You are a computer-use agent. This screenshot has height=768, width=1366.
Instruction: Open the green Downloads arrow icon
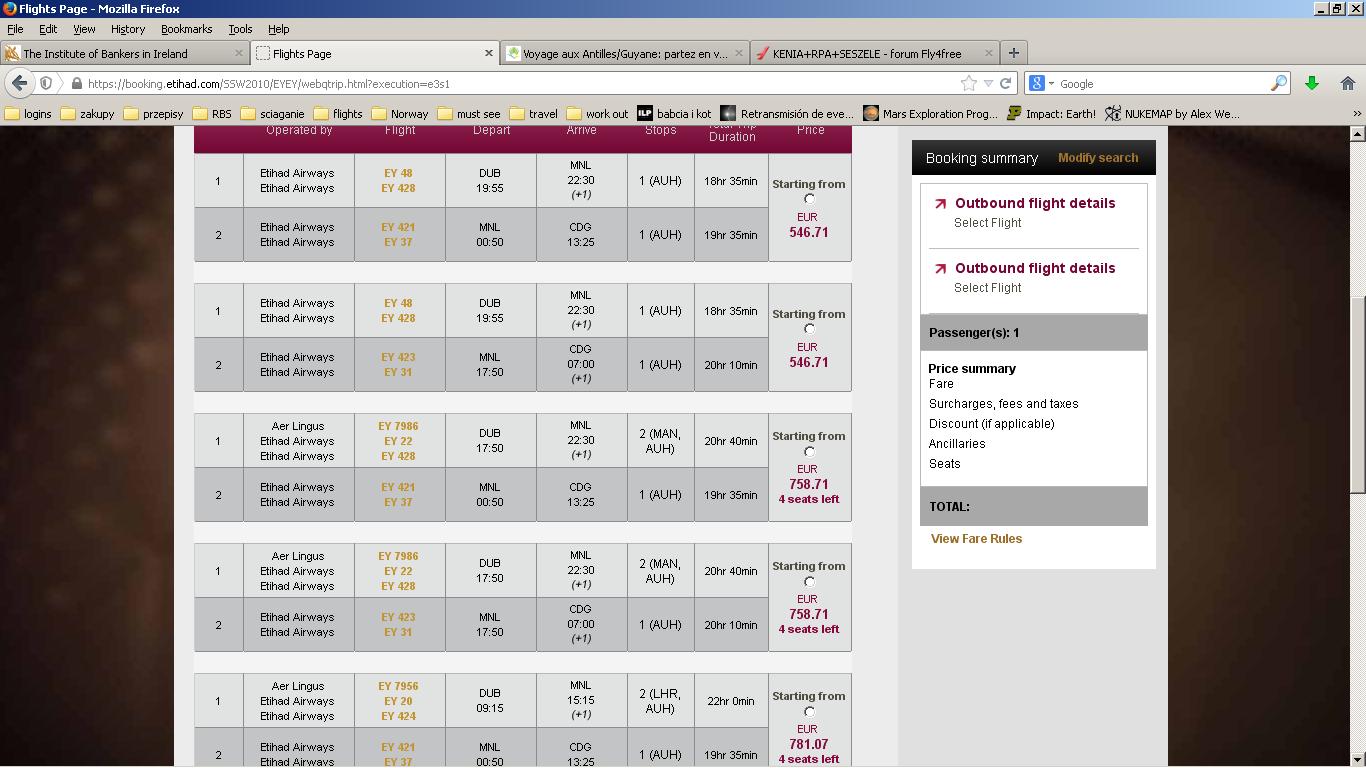pos(1312,84)
